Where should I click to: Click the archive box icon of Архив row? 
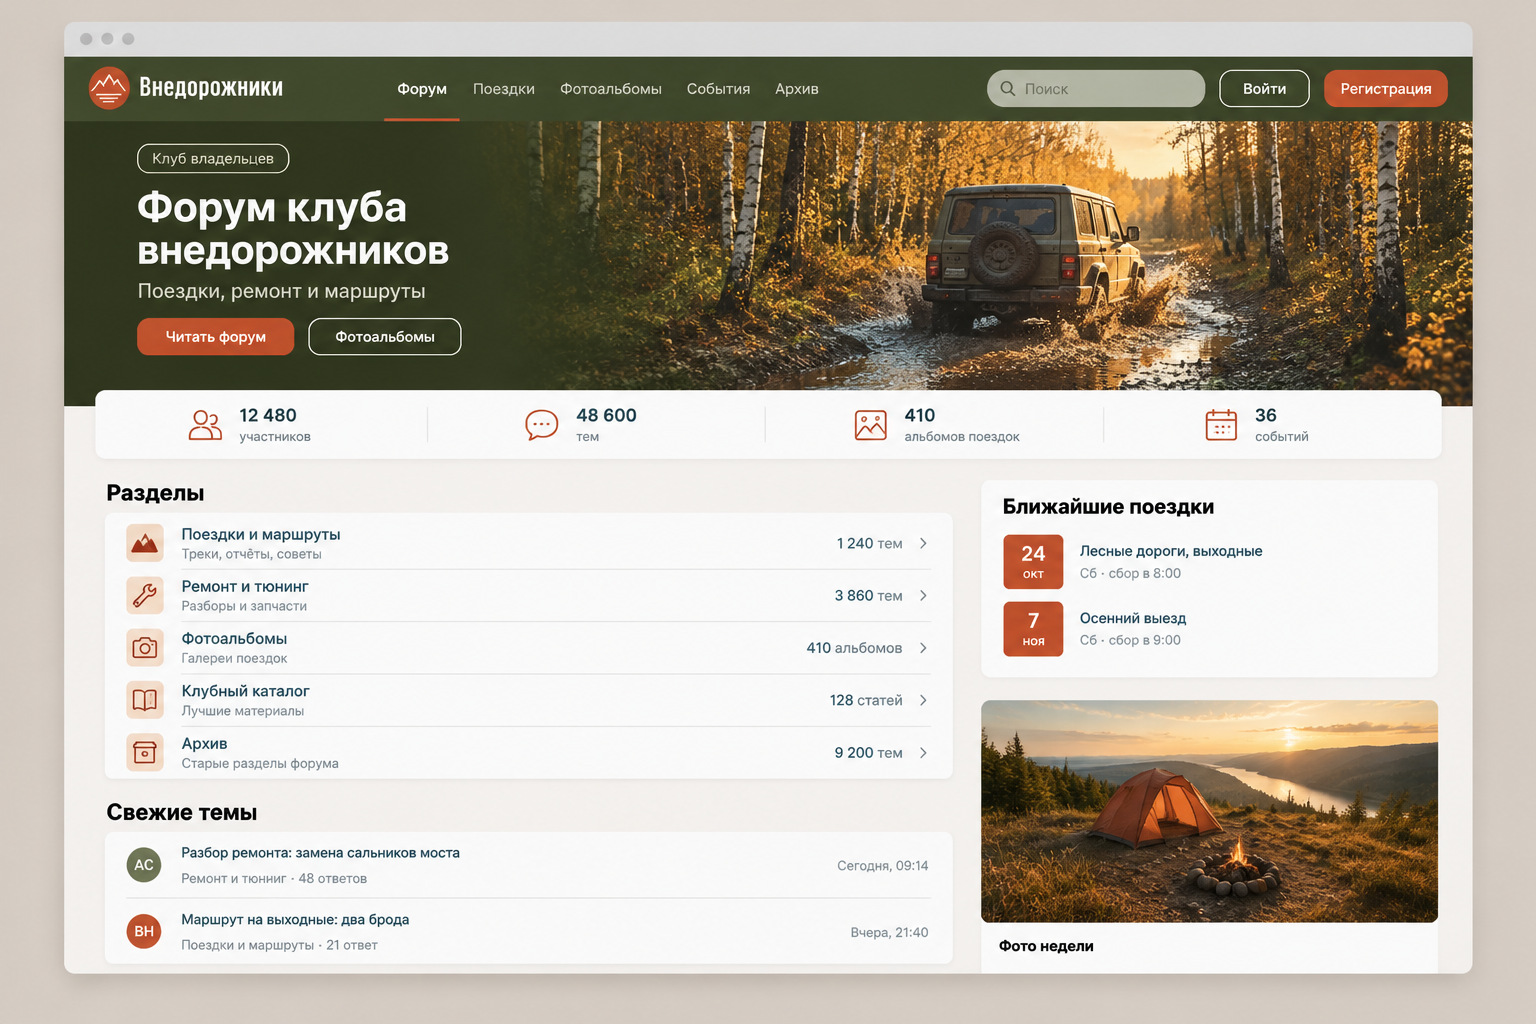[145, 752]
